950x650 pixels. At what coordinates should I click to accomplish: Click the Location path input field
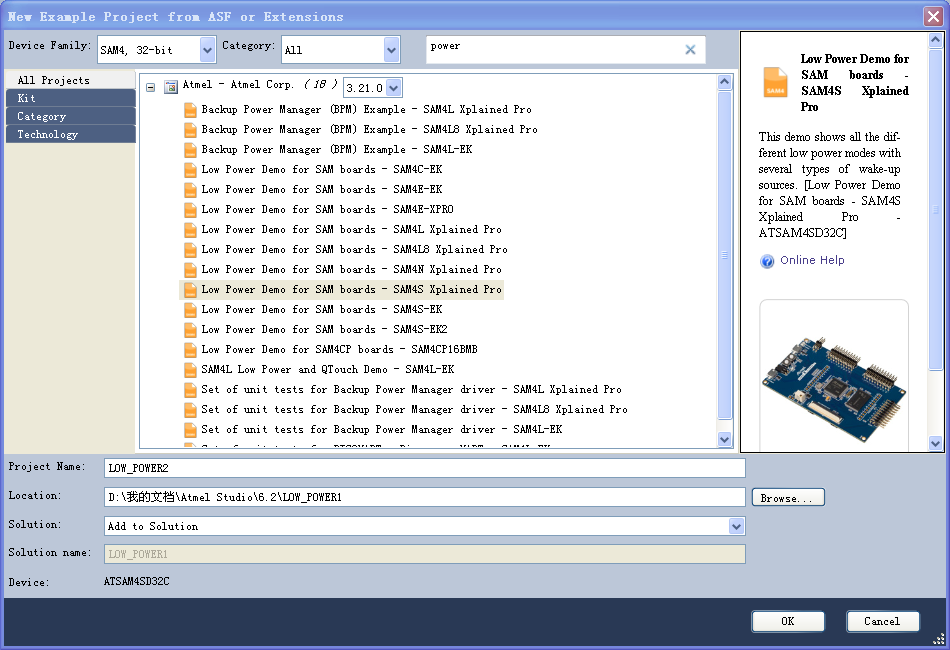[425, 497]
